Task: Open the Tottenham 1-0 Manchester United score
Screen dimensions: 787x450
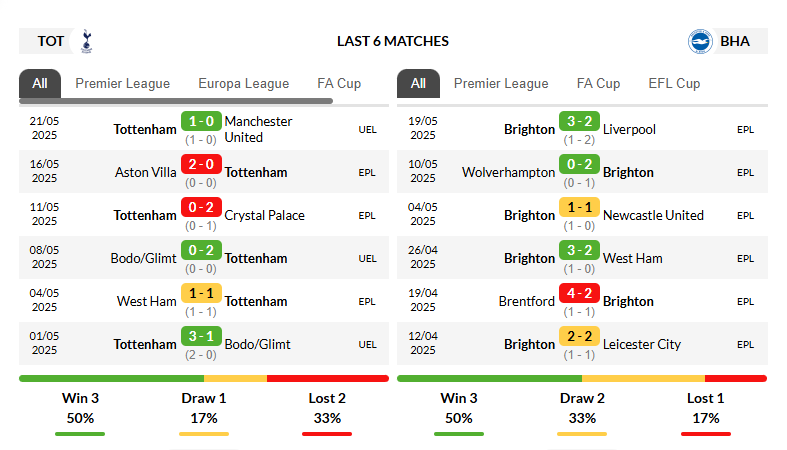Action: [201, 121]
